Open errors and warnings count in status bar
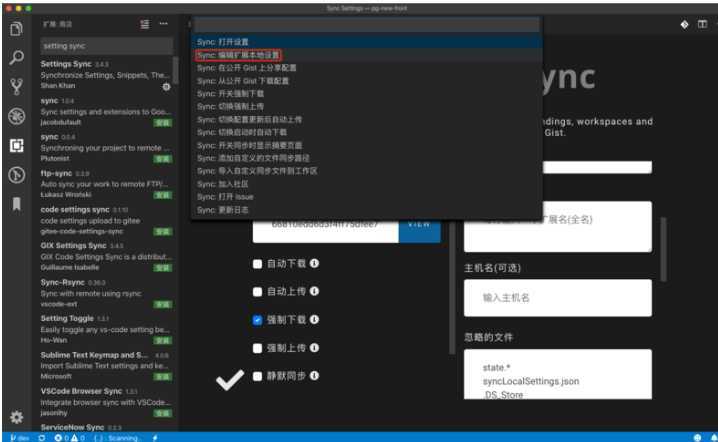 point(69,438)
